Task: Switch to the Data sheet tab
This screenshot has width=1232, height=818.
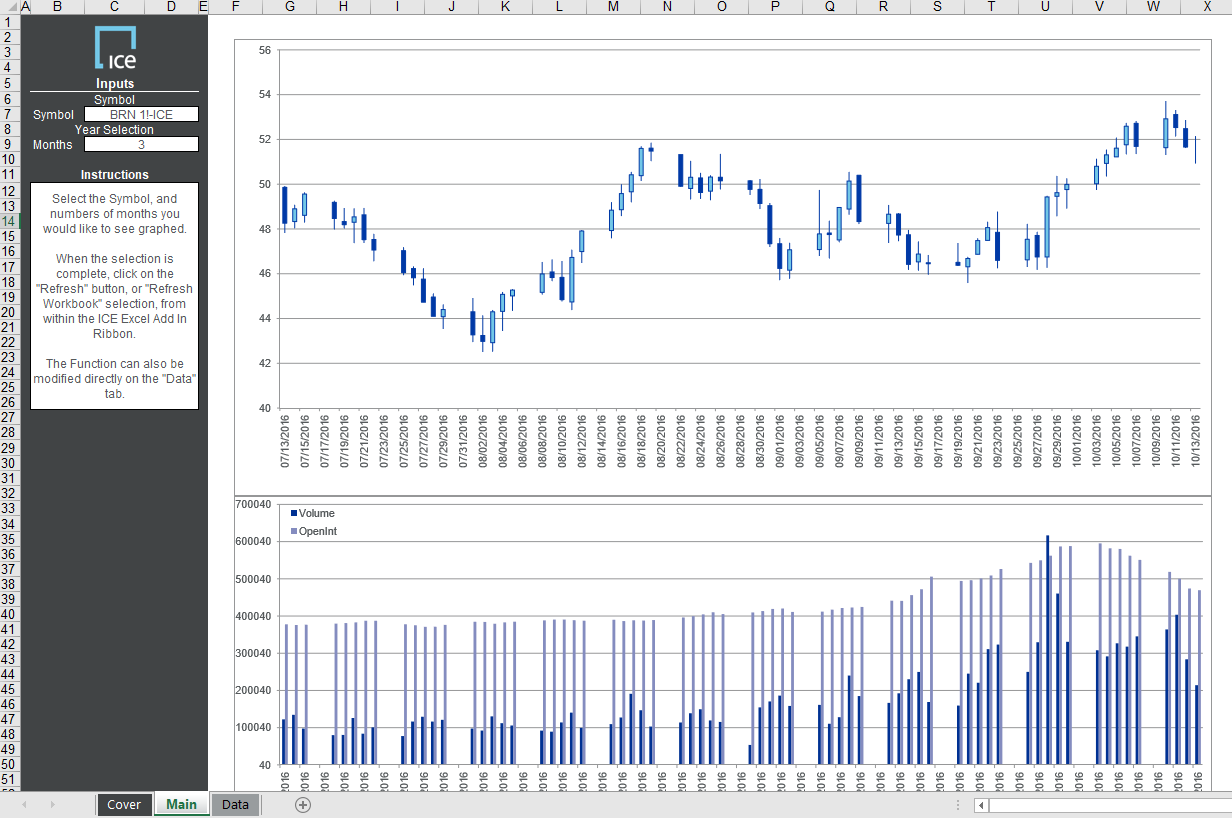Action: [x=235, y=804]
